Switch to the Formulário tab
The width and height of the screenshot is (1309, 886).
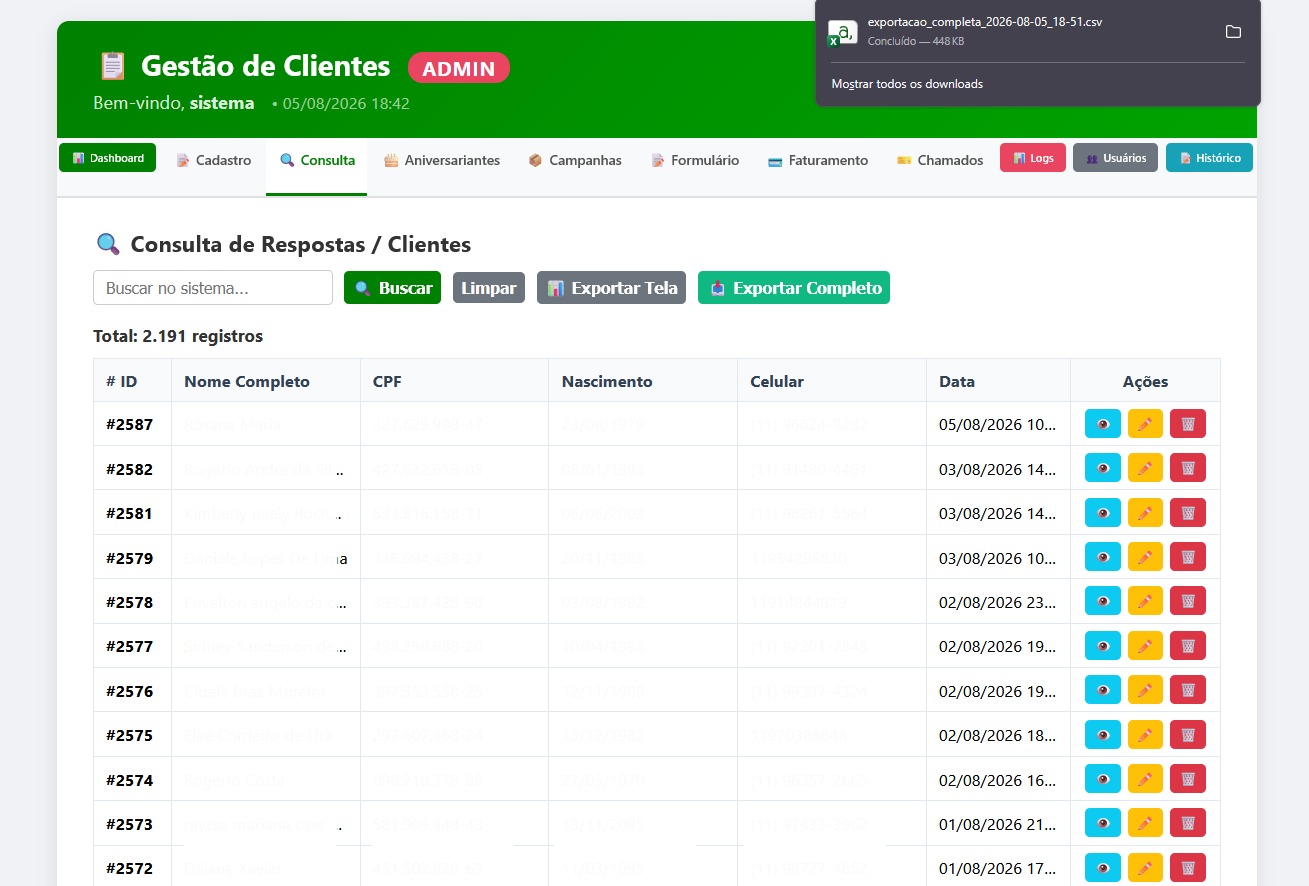click(695, 160)
